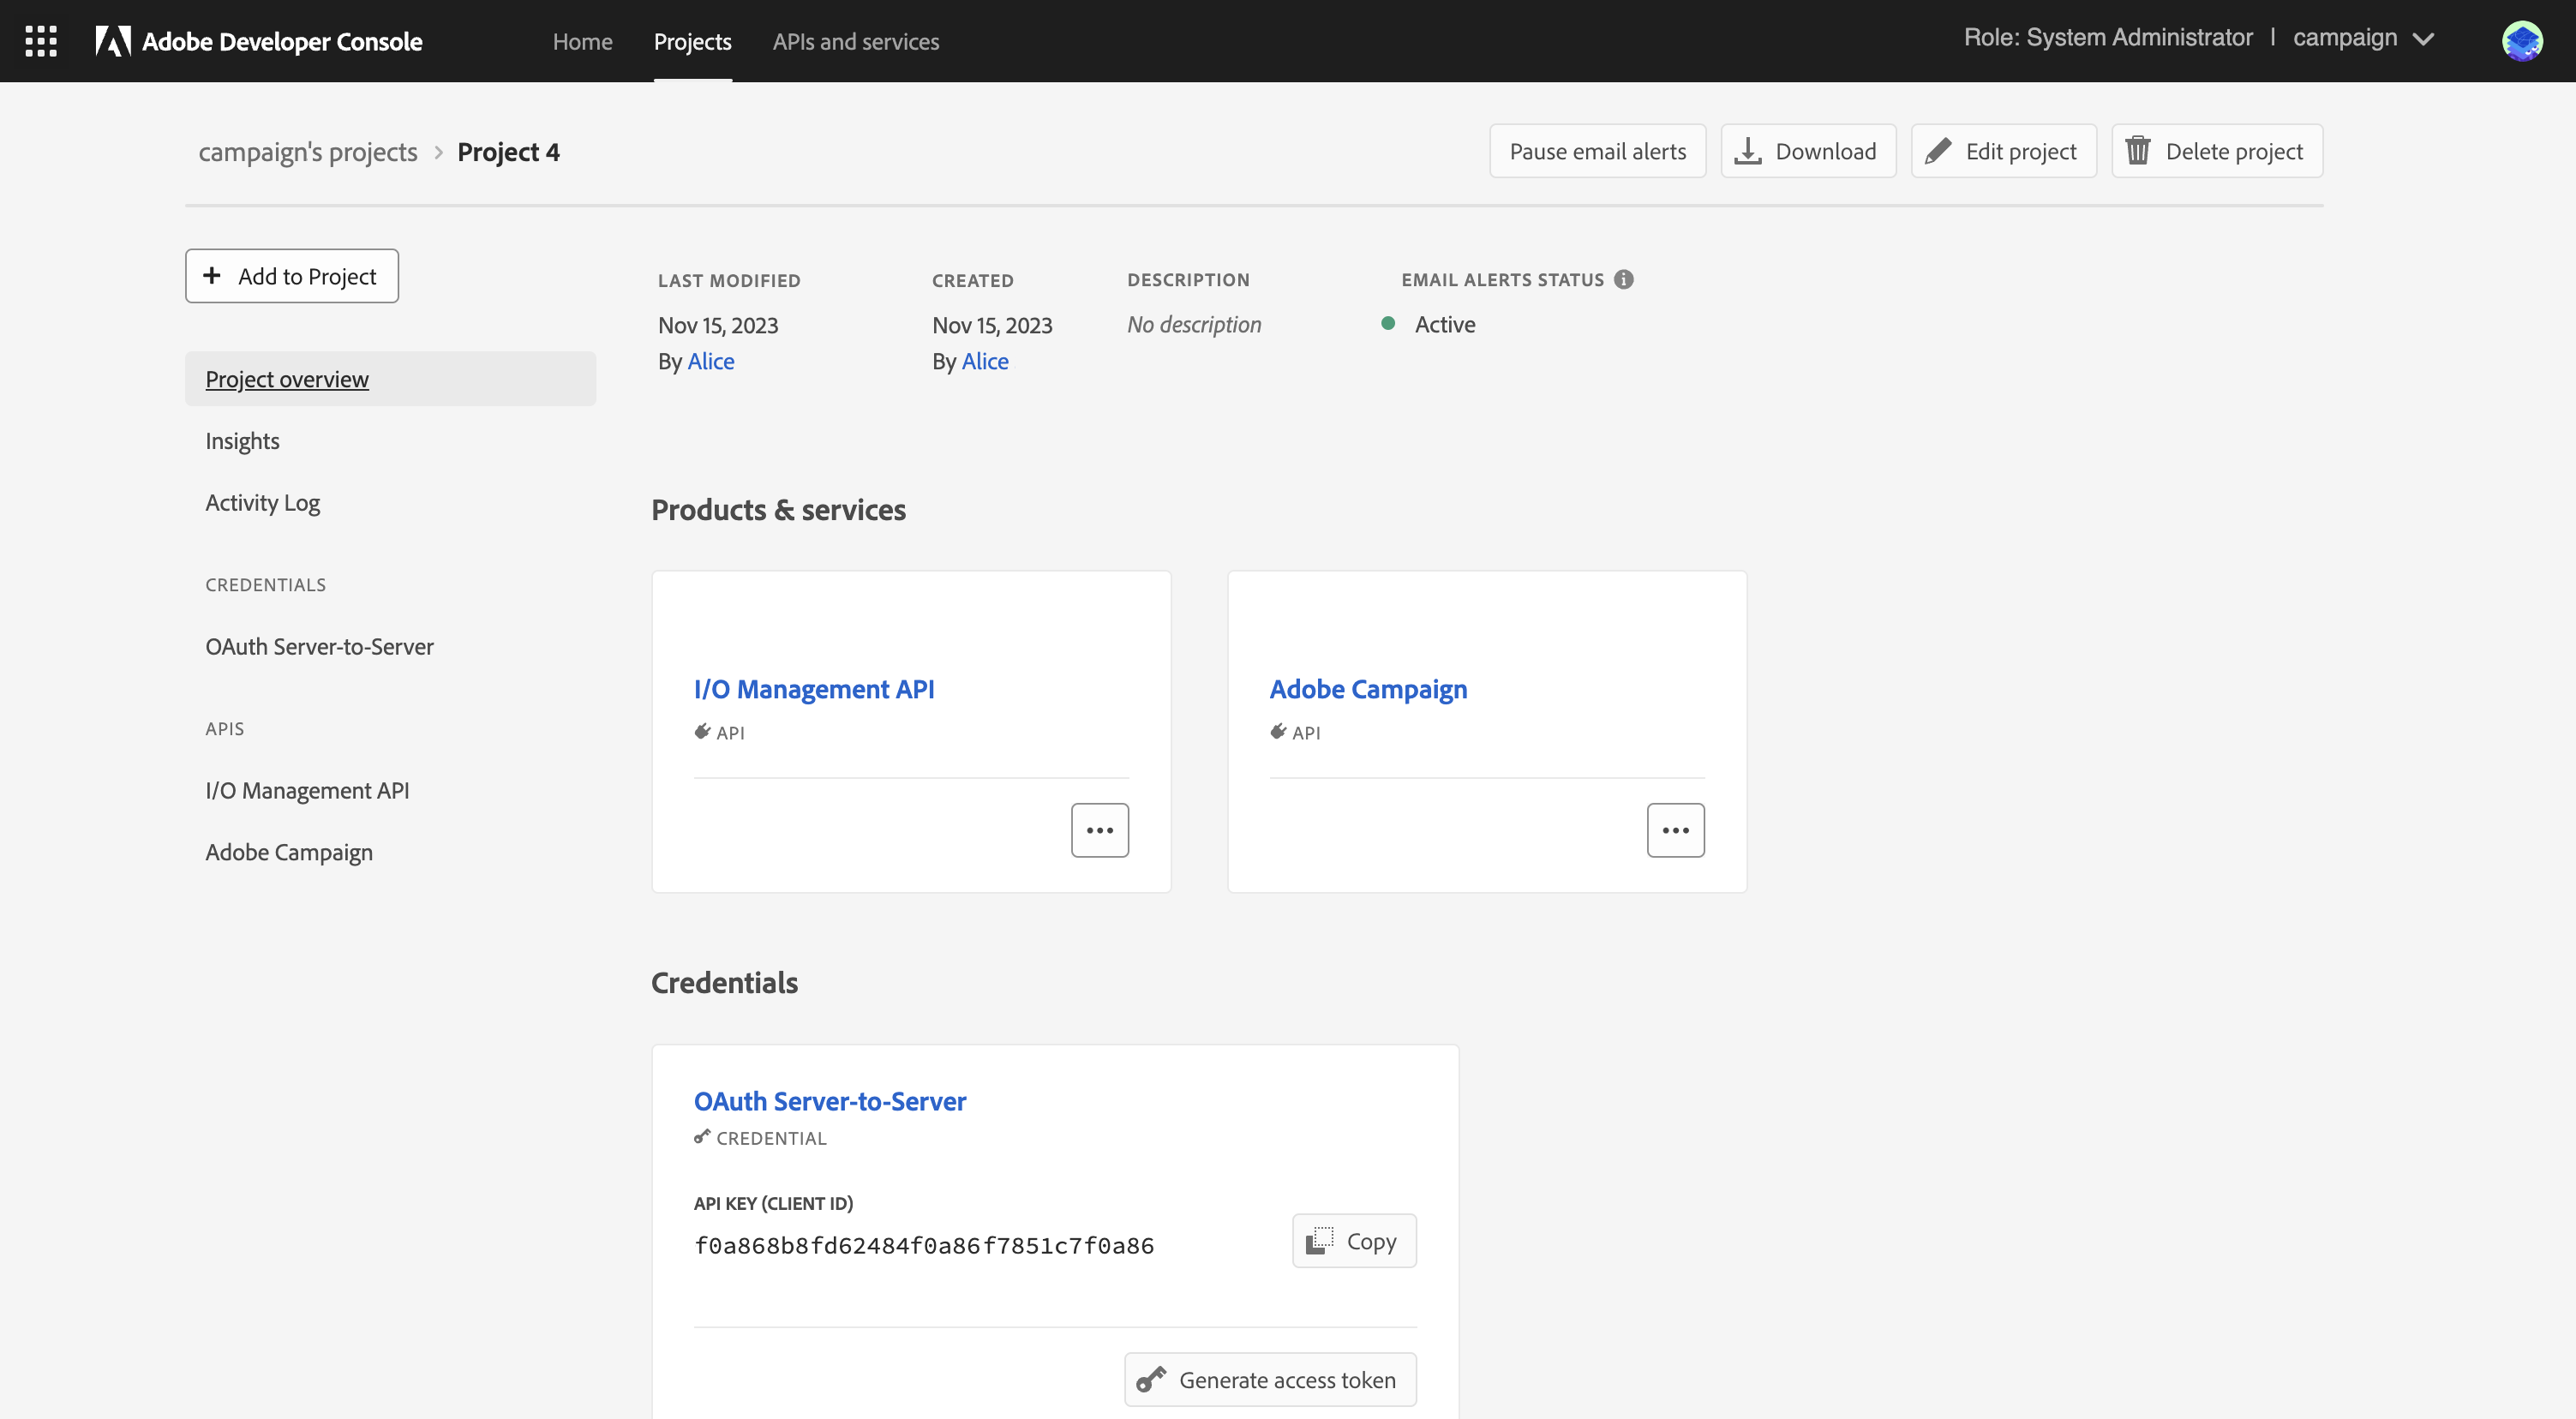Click Generate access token key button
Image resolution: width=2576 pixels, height=1419 pixels.
coord(1270,1379)
